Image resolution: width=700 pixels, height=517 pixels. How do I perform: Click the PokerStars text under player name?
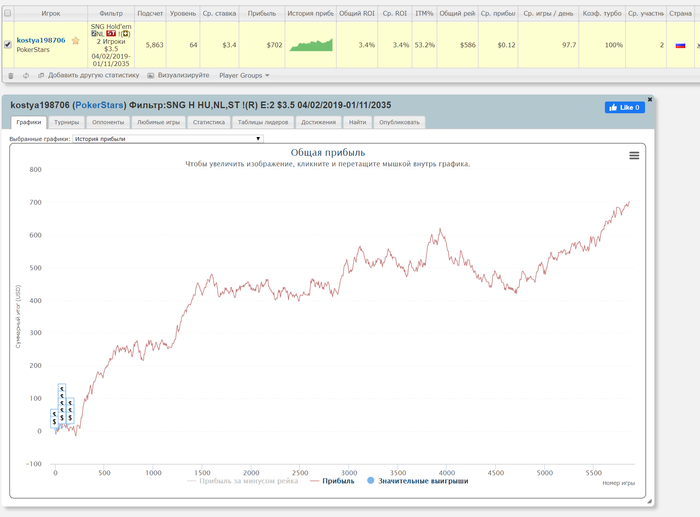33,50
